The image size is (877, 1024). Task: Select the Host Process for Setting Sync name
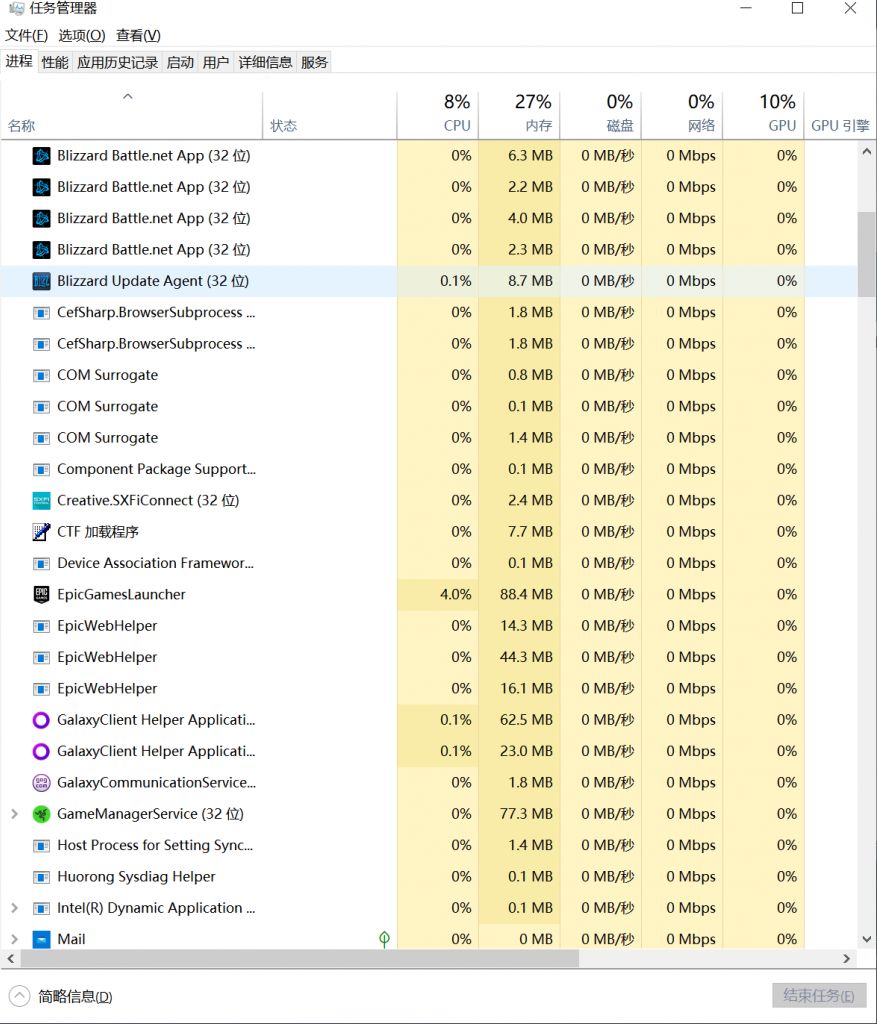pyautogui.click(x=155, y=846)
